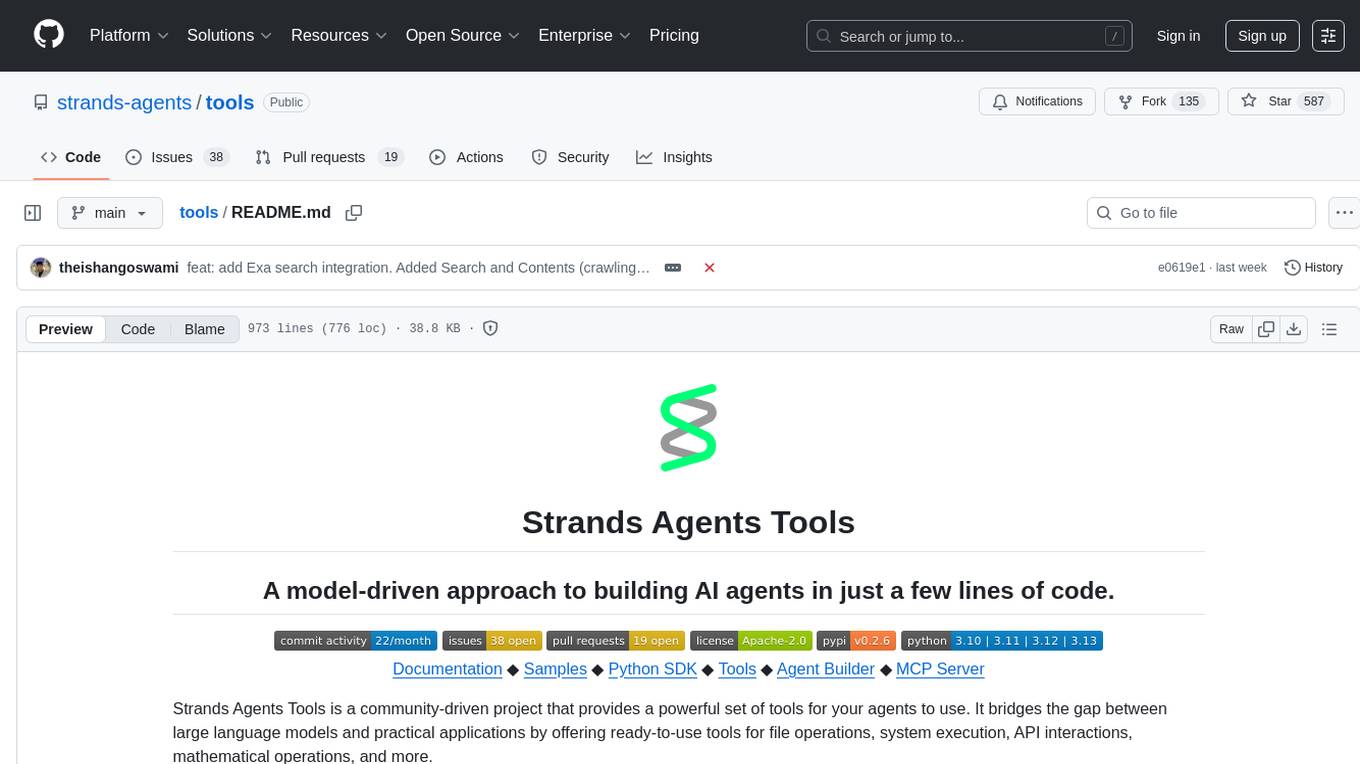Open the Documentation link

[x=447, y=669]
